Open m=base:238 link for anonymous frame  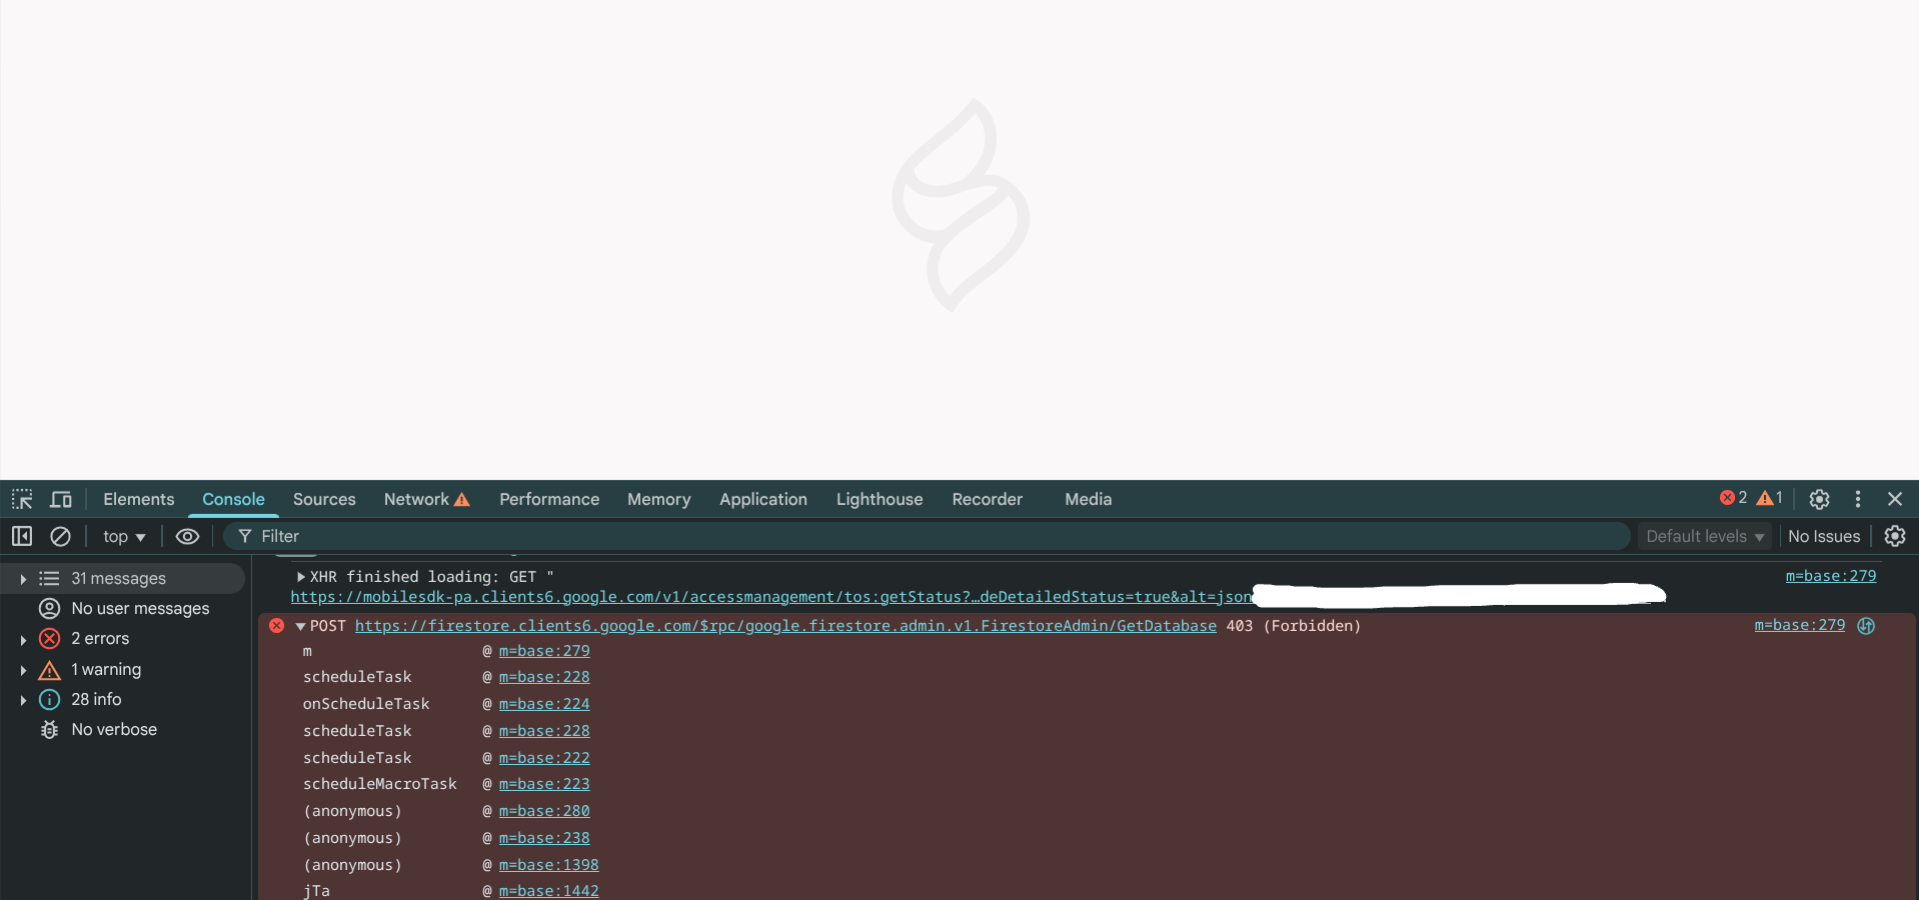[544, 838]
